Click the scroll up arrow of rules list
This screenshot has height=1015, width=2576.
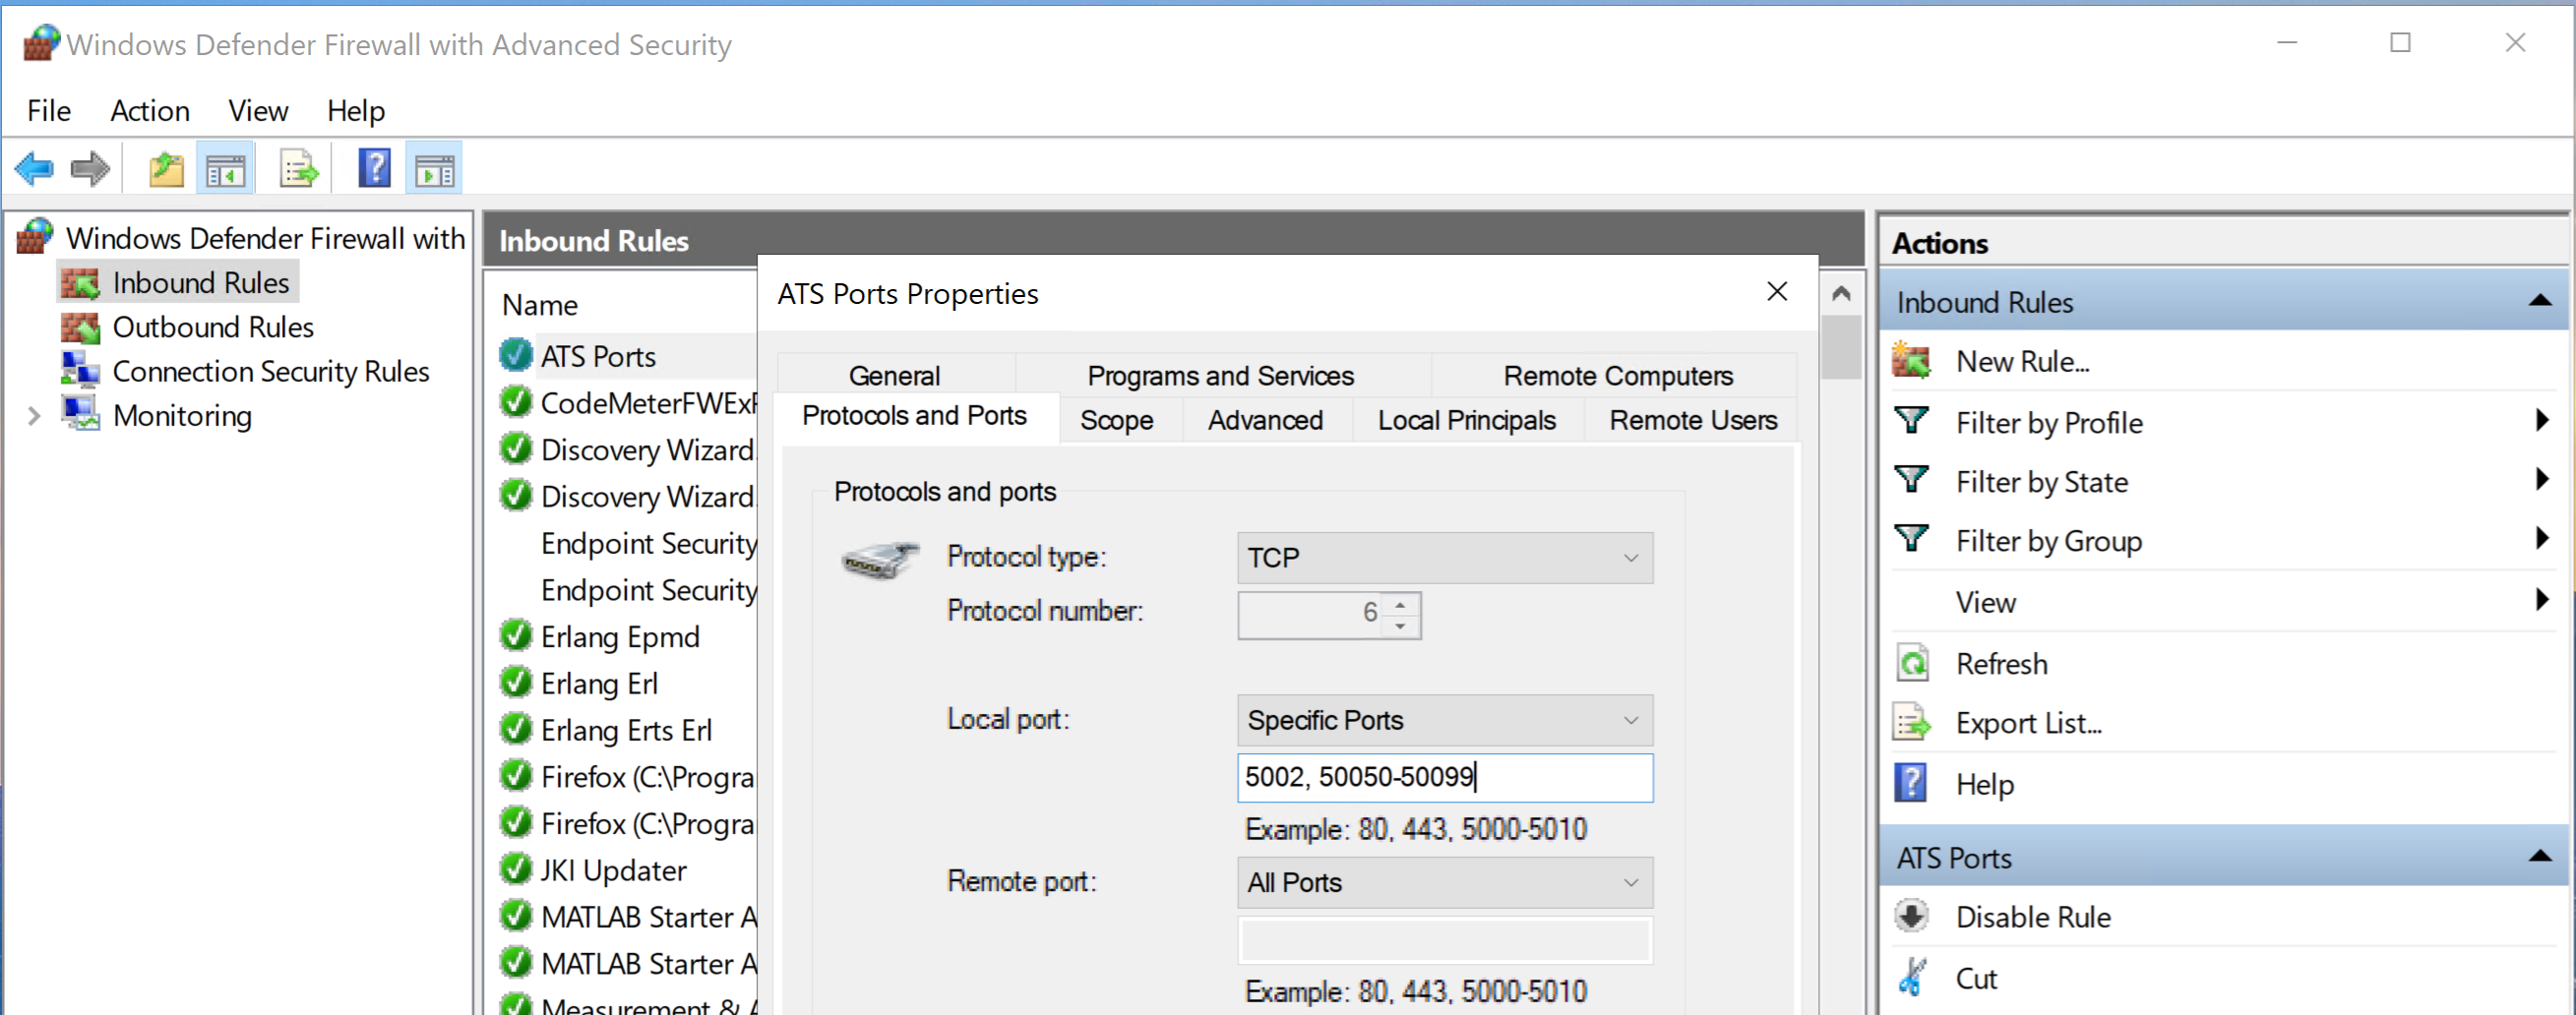[1841, 293]
